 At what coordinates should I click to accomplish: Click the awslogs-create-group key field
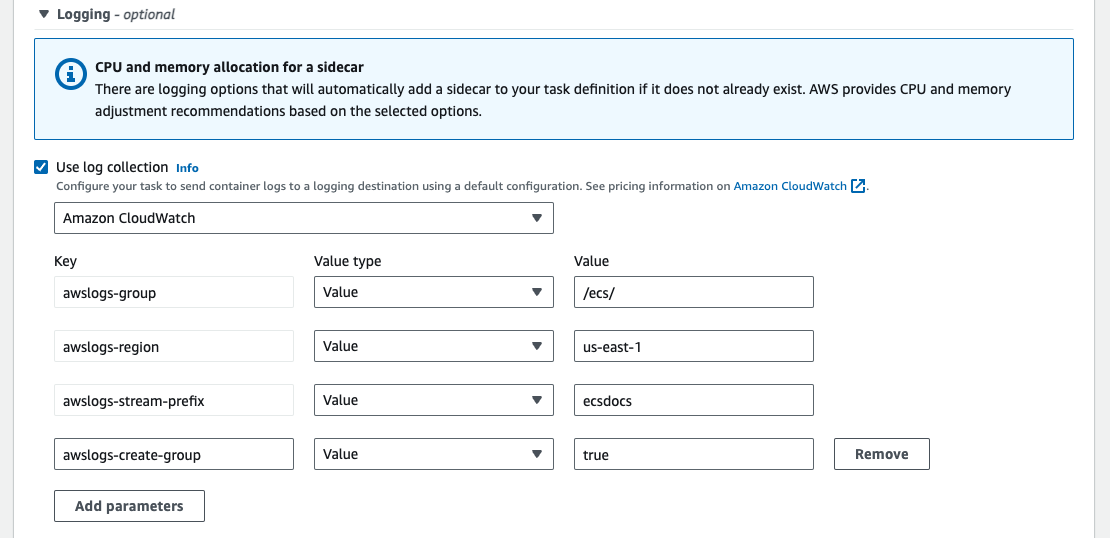pos(174,454)
